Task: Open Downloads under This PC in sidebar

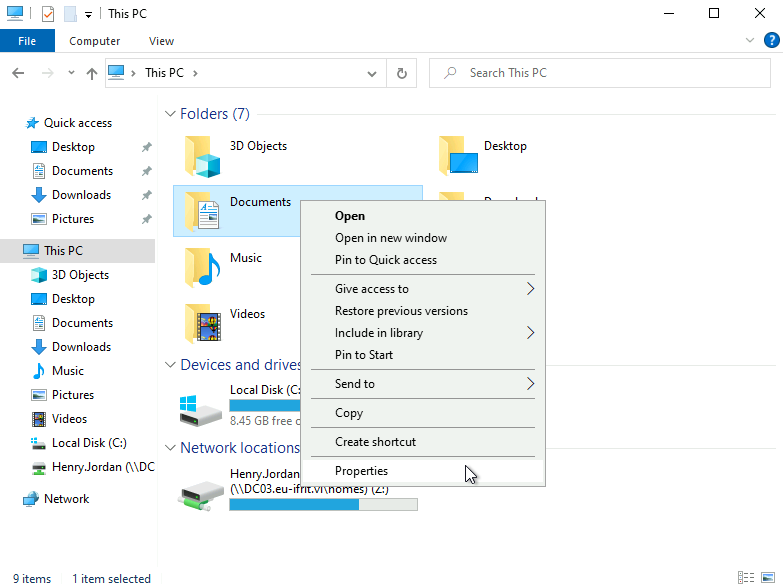Action: click(x=77, y=346)
